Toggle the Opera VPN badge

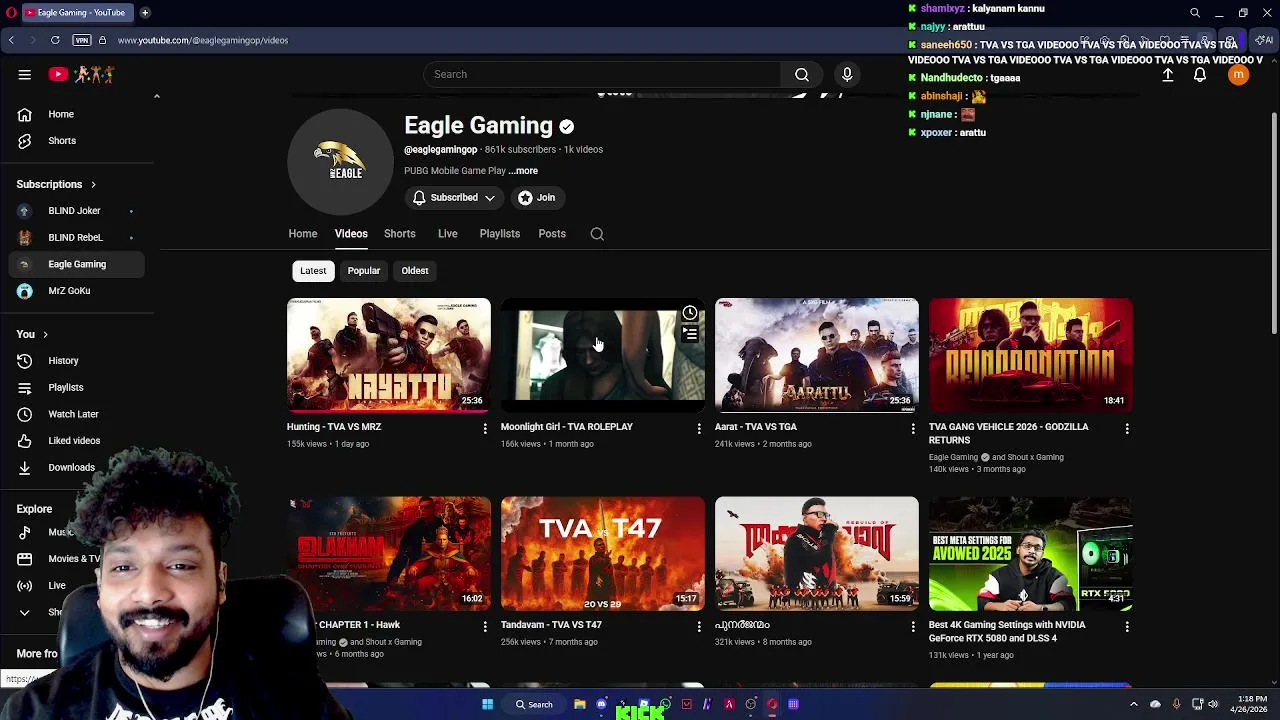(x=82, y=40)
